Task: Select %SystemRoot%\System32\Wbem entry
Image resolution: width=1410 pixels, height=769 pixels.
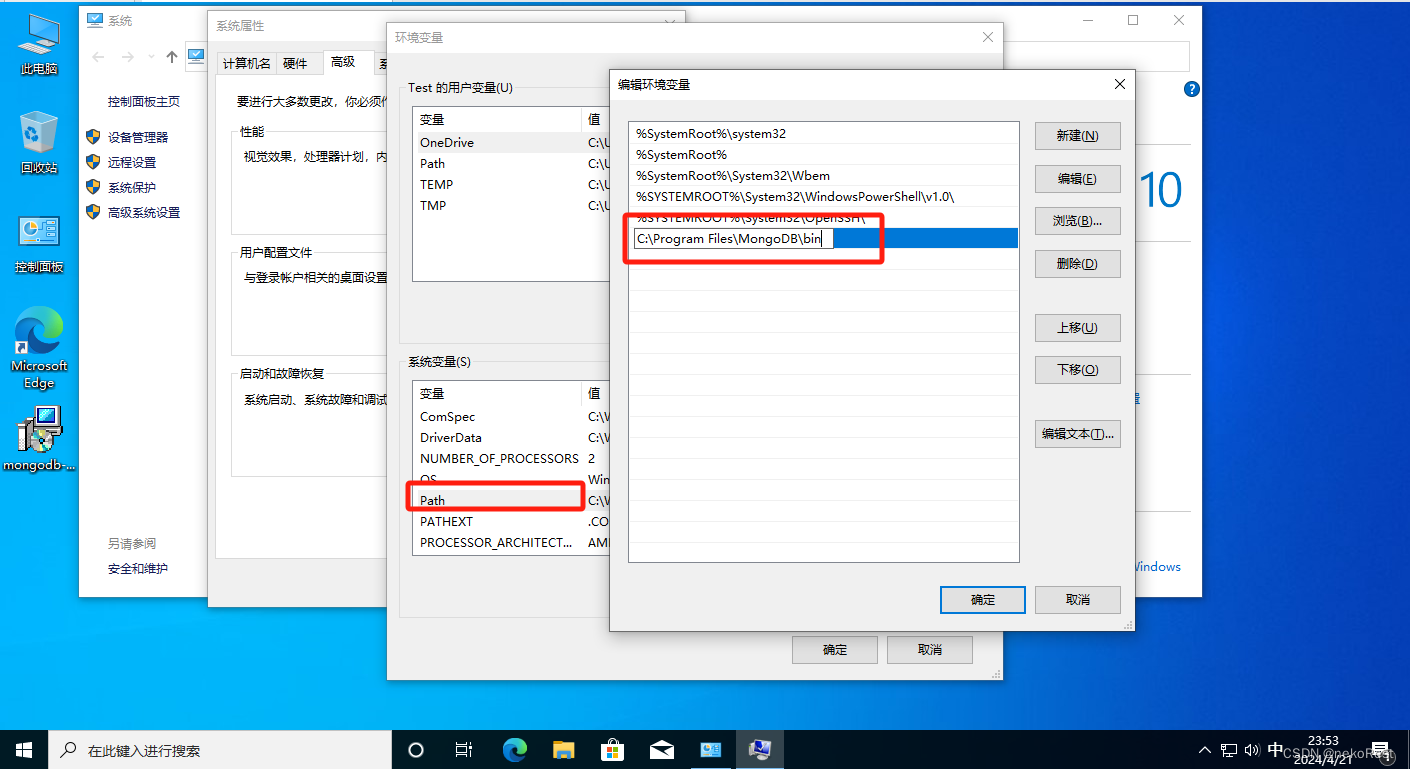Action: click(x=823, y=175)
